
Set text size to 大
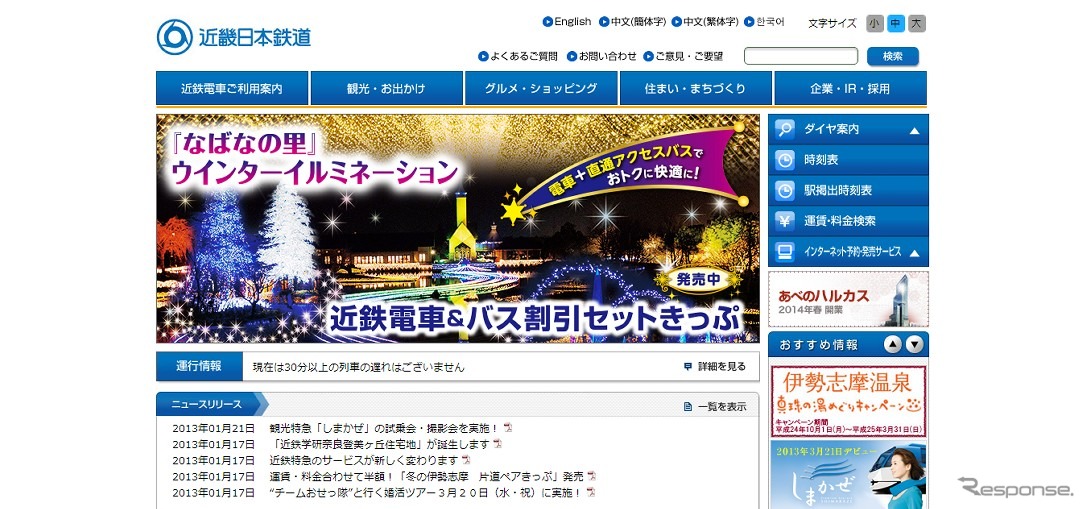point(917,24)
